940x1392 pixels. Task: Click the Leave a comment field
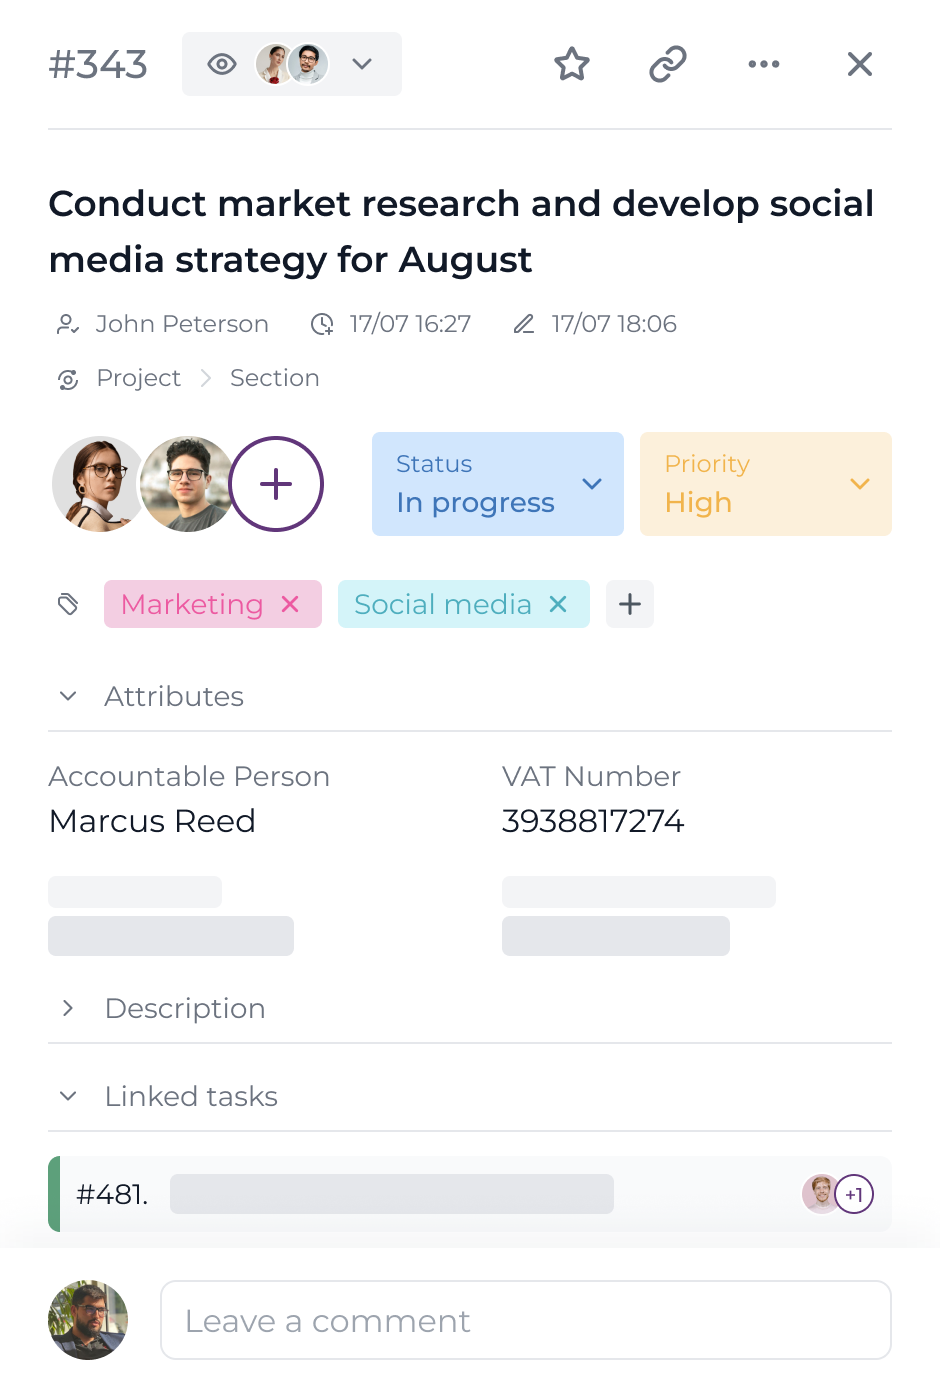pyautogui.click(x=525, y=1320)
